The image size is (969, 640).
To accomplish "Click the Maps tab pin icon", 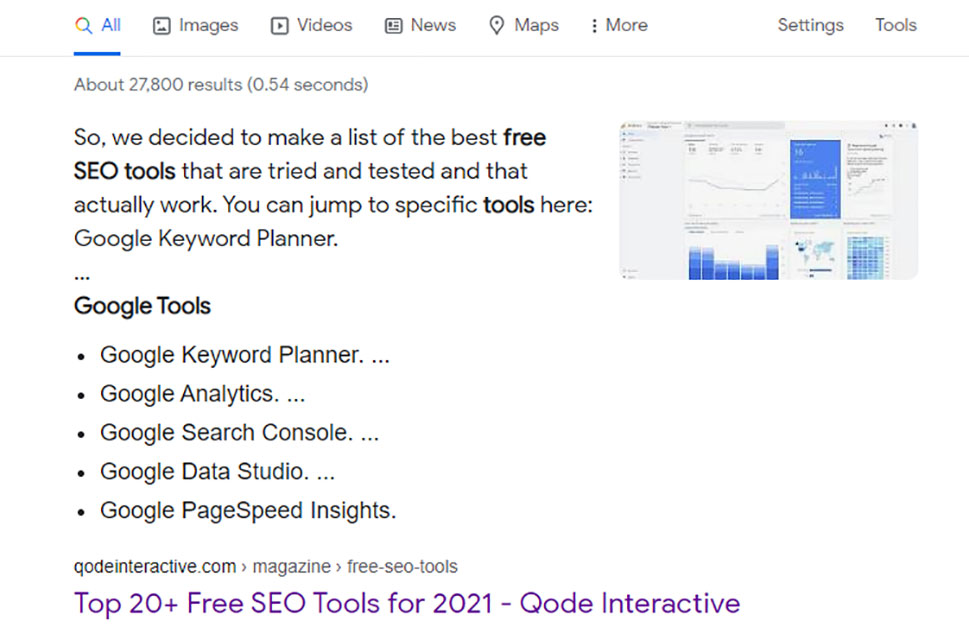I will [x=496, y=25].
